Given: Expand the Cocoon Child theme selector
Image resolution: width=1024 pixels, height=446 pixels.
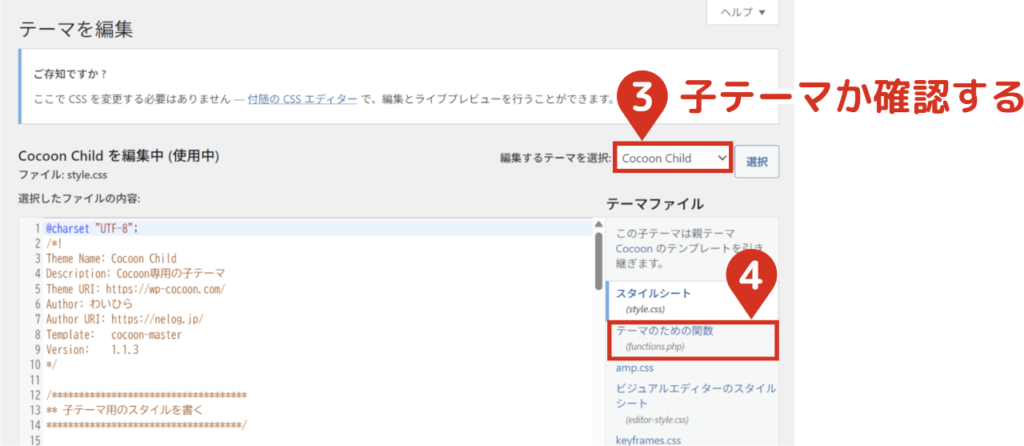Looking at the screenshot, I should click(x=673, y=158).
